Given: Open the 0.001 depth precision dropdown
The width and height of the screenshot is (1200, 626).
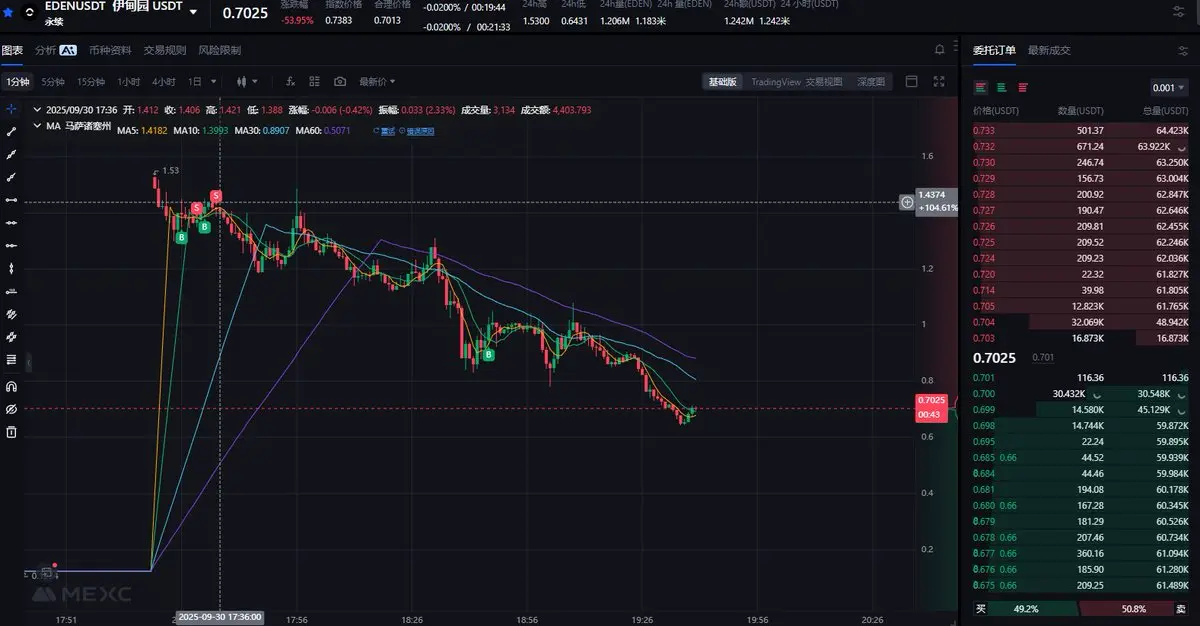Looking at the screenshot, I should click(1167, 88).
